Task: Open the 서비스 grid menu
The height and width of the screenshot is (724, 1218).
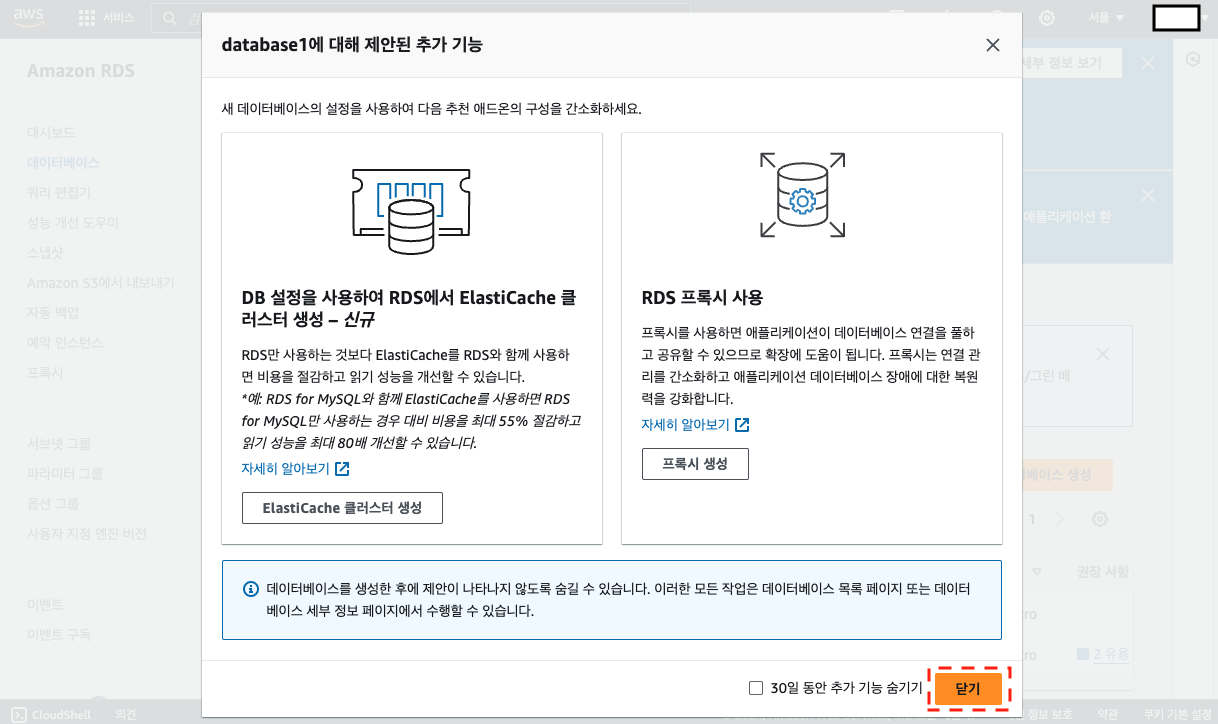Action: (105, 18)
